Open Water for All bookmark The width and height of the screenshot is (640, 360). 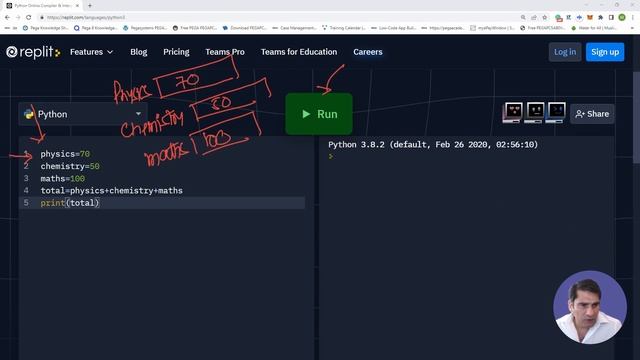point(594,28)
